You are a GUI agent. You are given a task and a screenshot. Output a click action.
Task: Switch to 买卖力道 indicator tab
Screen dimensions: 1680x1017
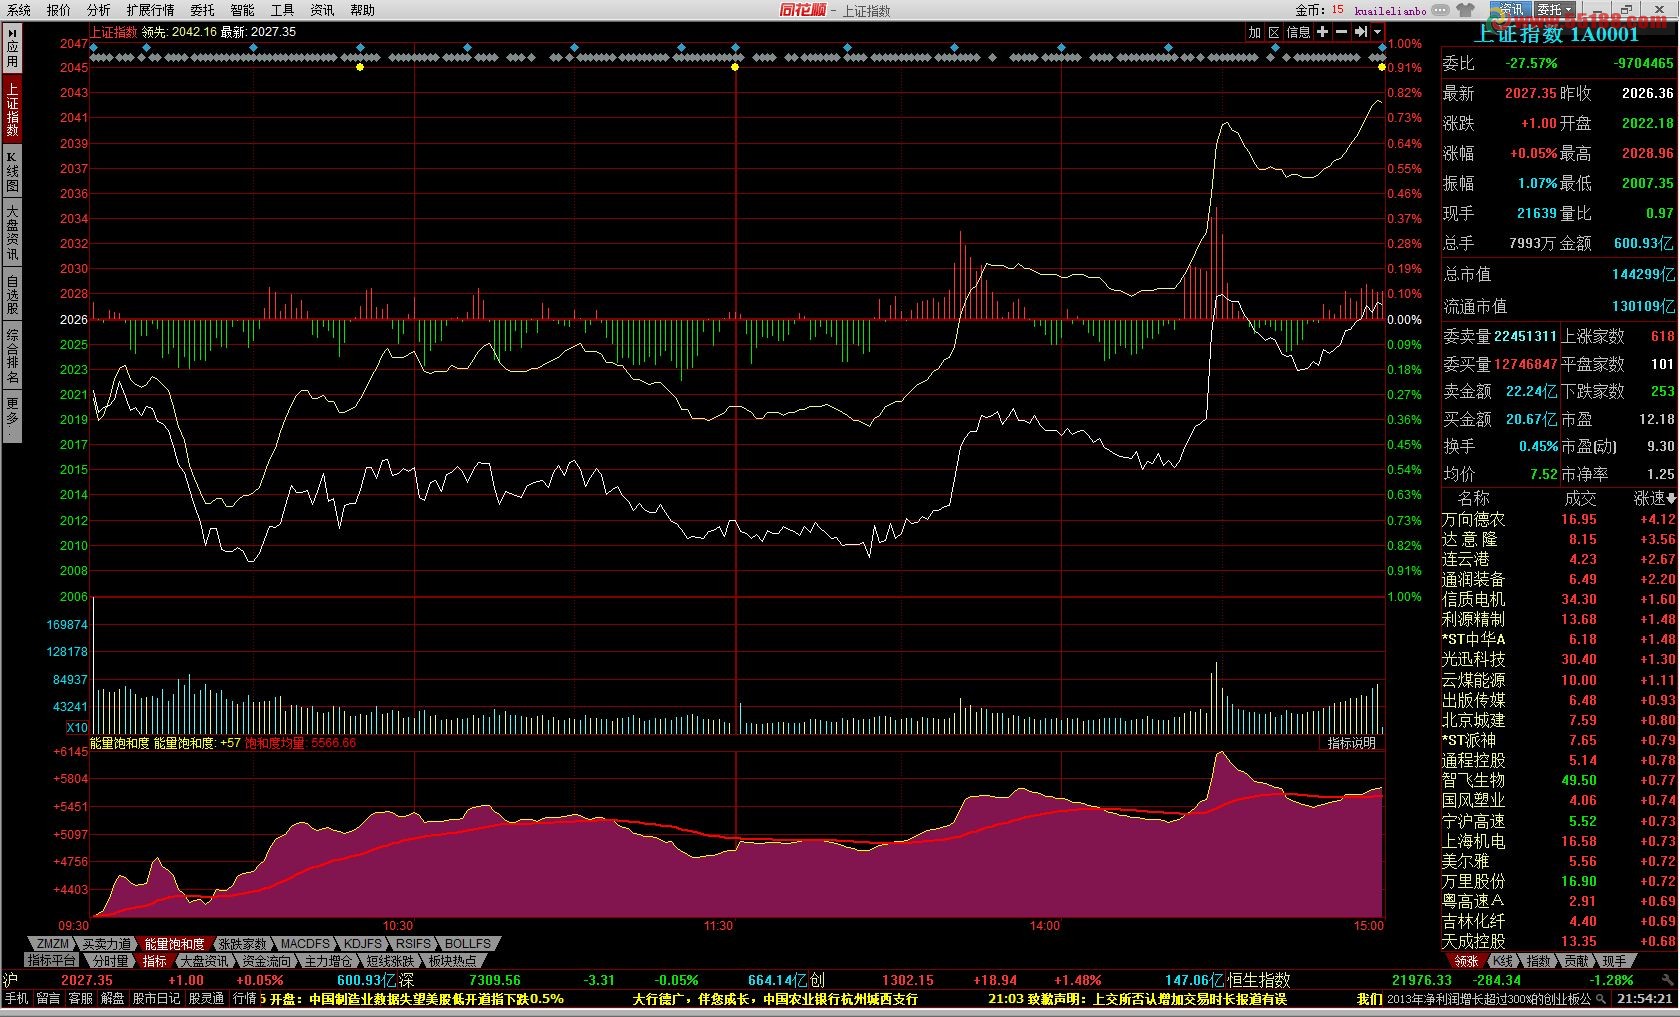(105, 944)
